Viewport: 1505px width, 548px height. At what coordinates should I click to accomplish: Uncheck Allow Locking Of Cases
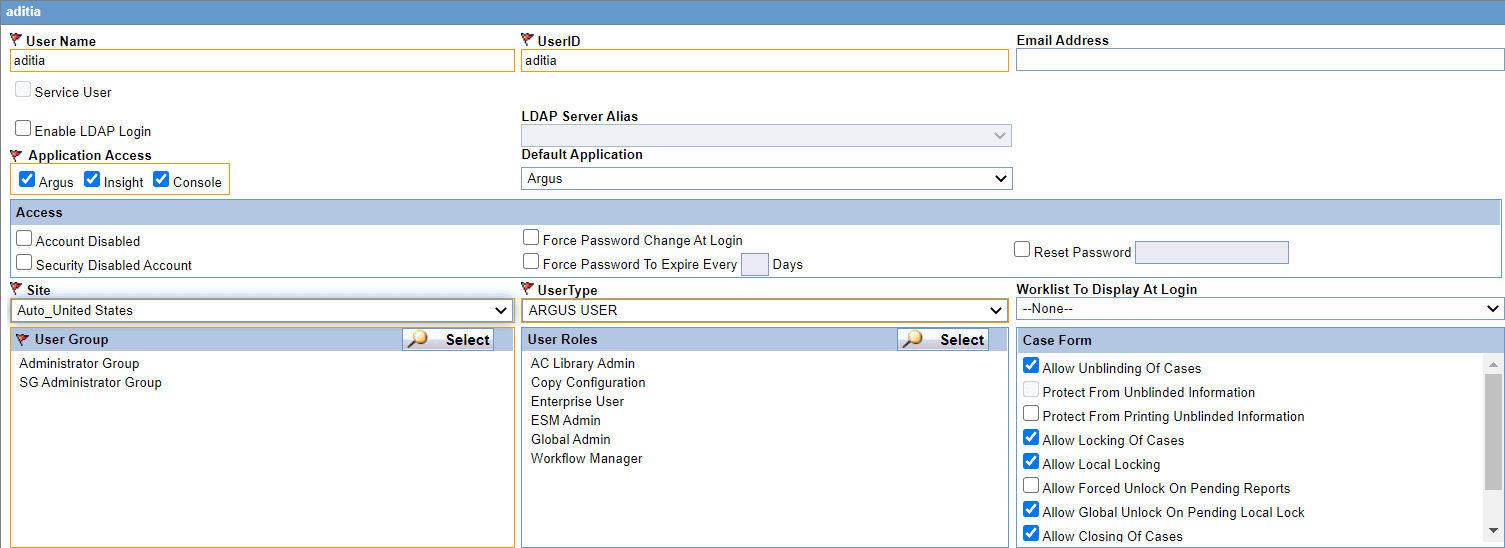(1031, 438)
